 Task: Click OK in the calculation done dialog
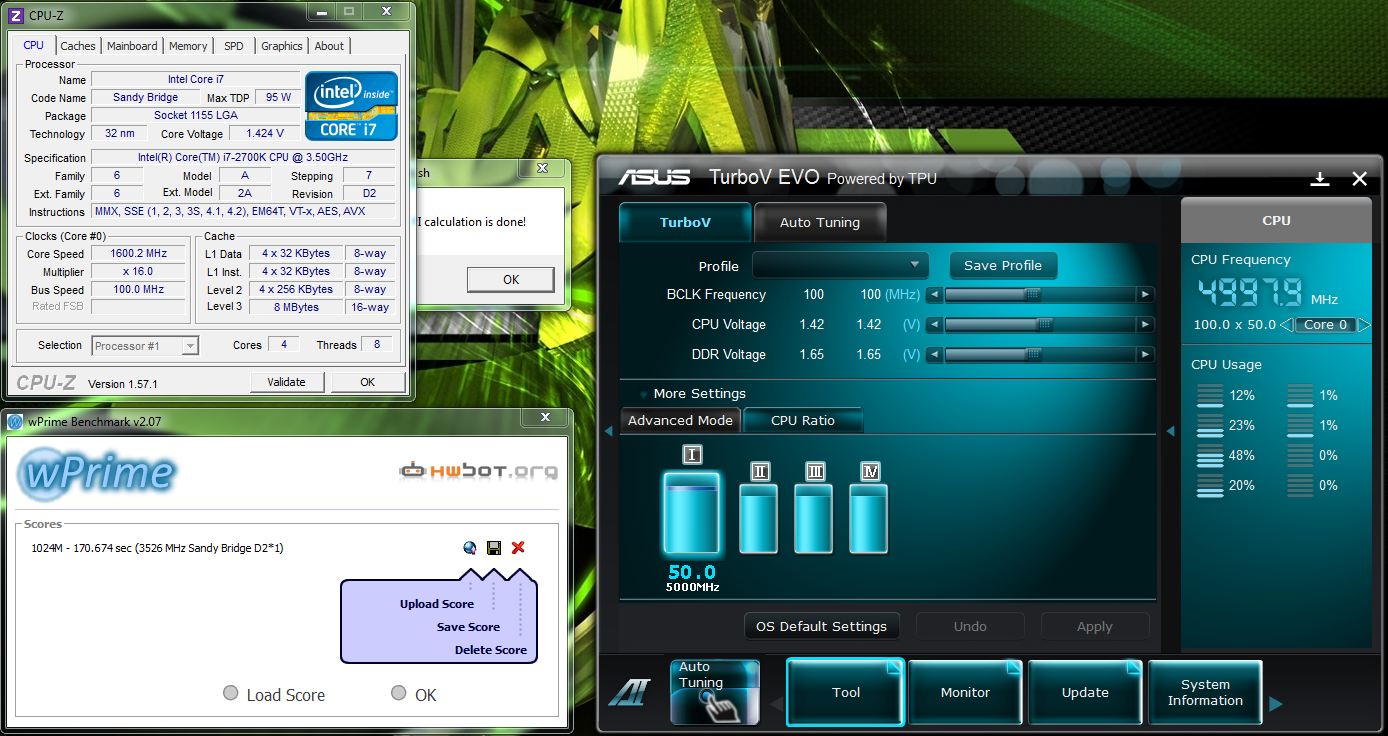point(511,279)
